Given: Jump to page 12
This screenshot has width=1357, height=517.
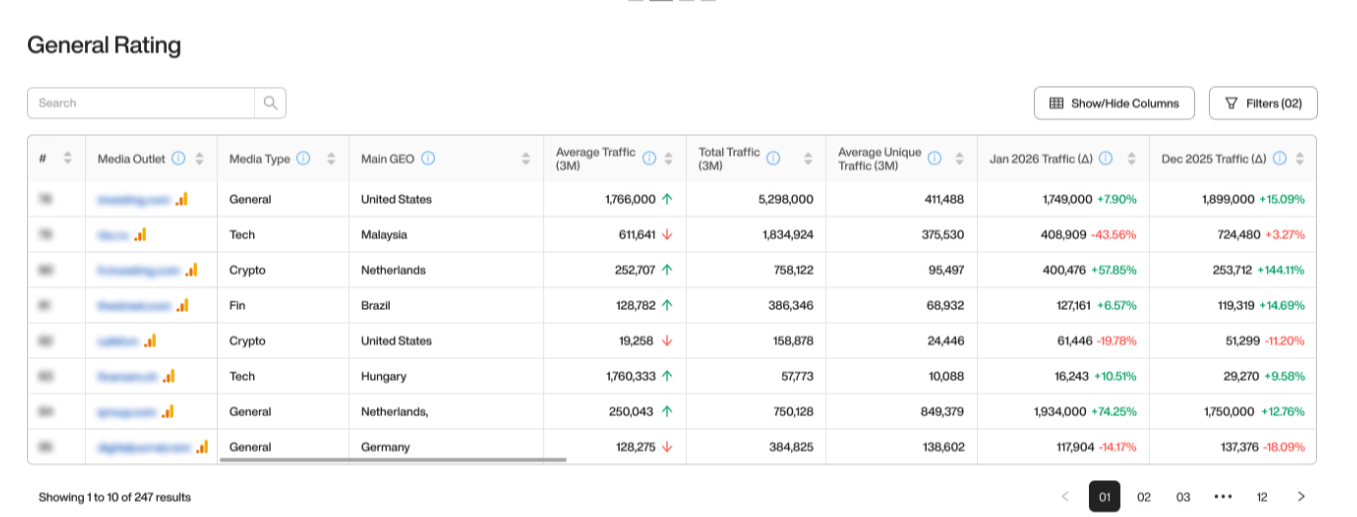Looking at the screenshot, I should click(x=1262, y=497).
